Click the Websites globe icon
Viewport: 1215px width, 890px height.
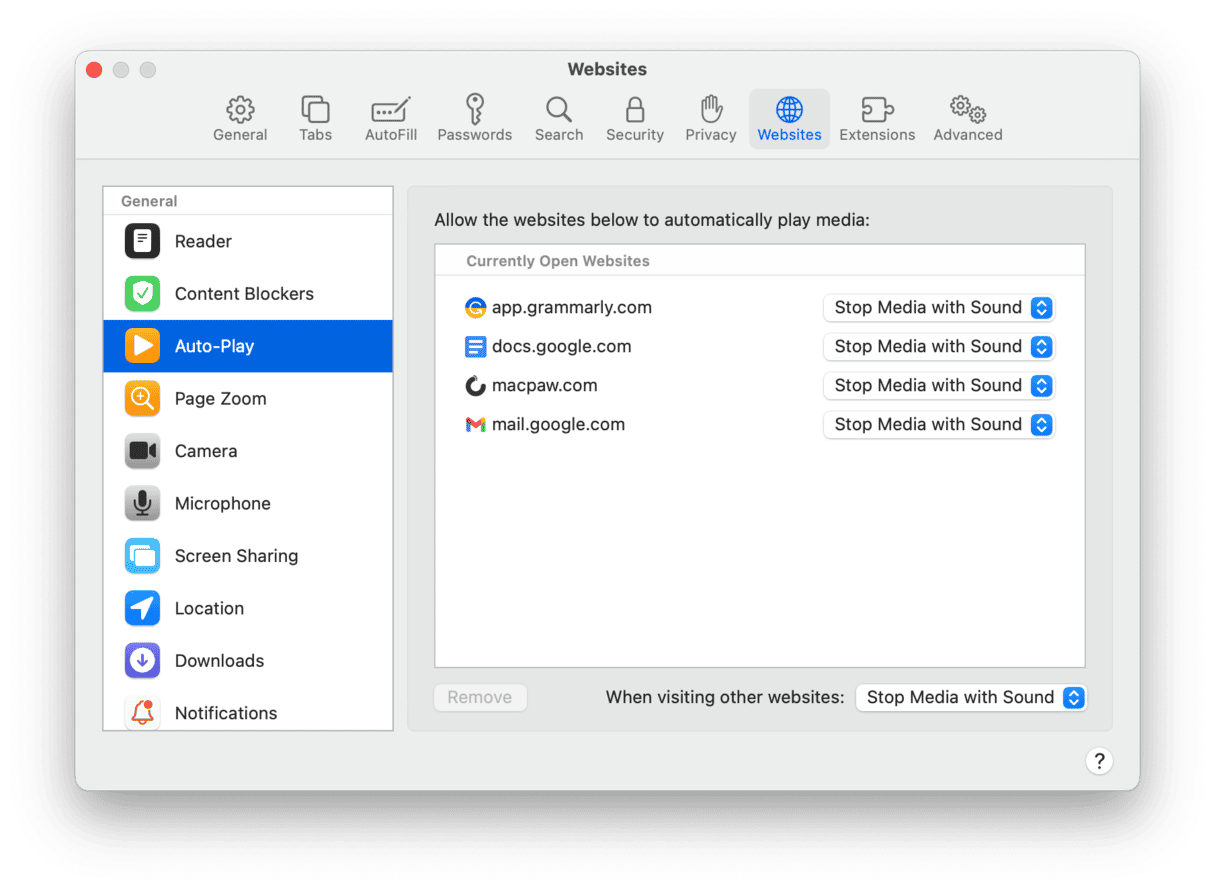click(x=789, y=109)
